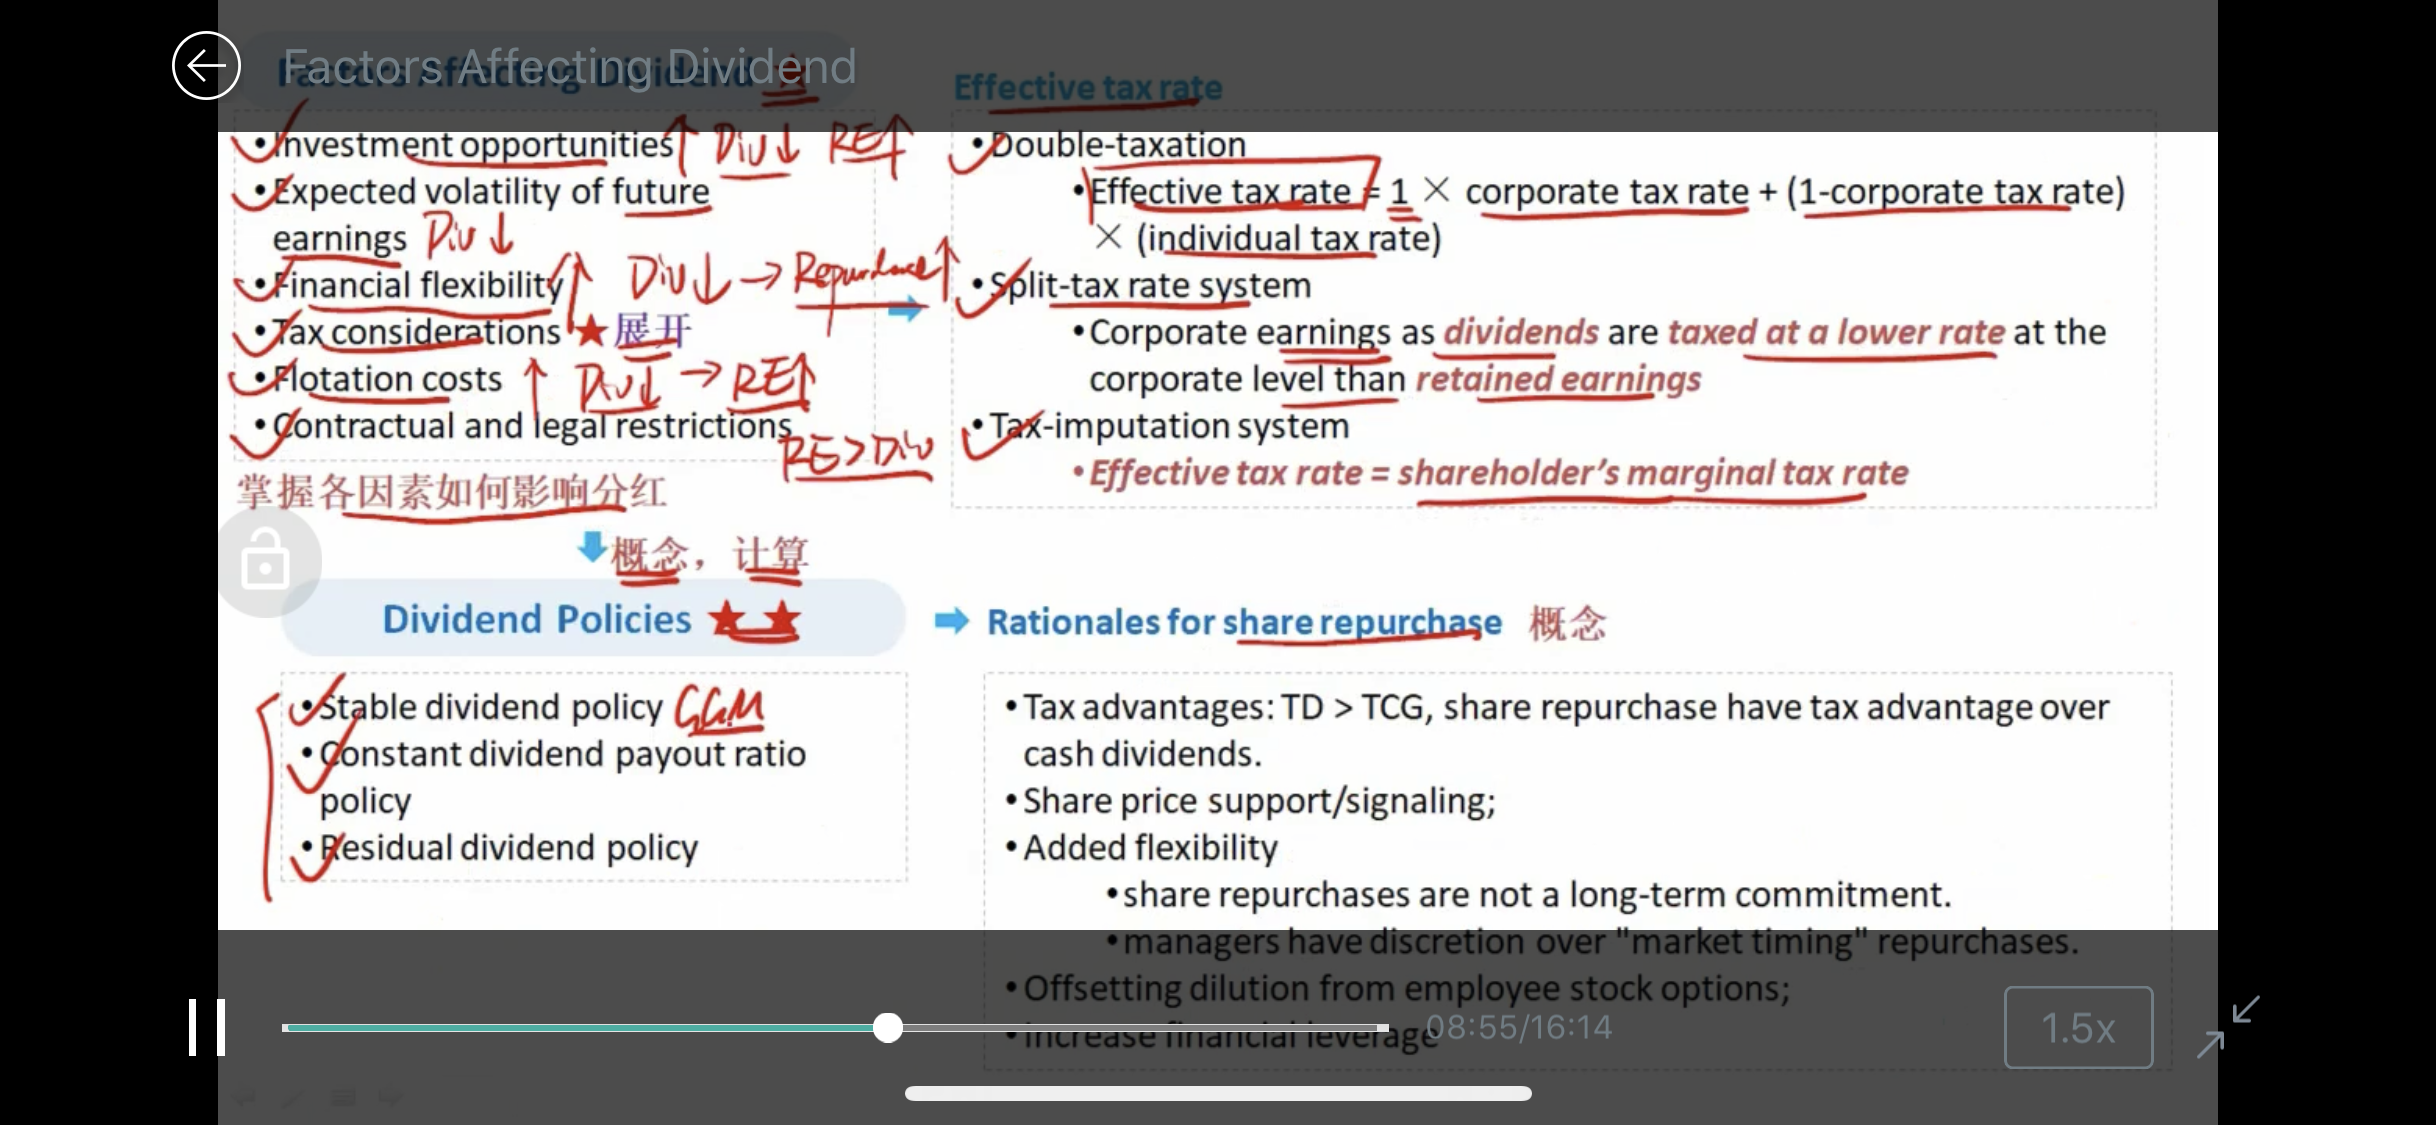Exit fullscreen with the shrink arrows
Screen dimensions: 2436x1125
point(2228,1027)
